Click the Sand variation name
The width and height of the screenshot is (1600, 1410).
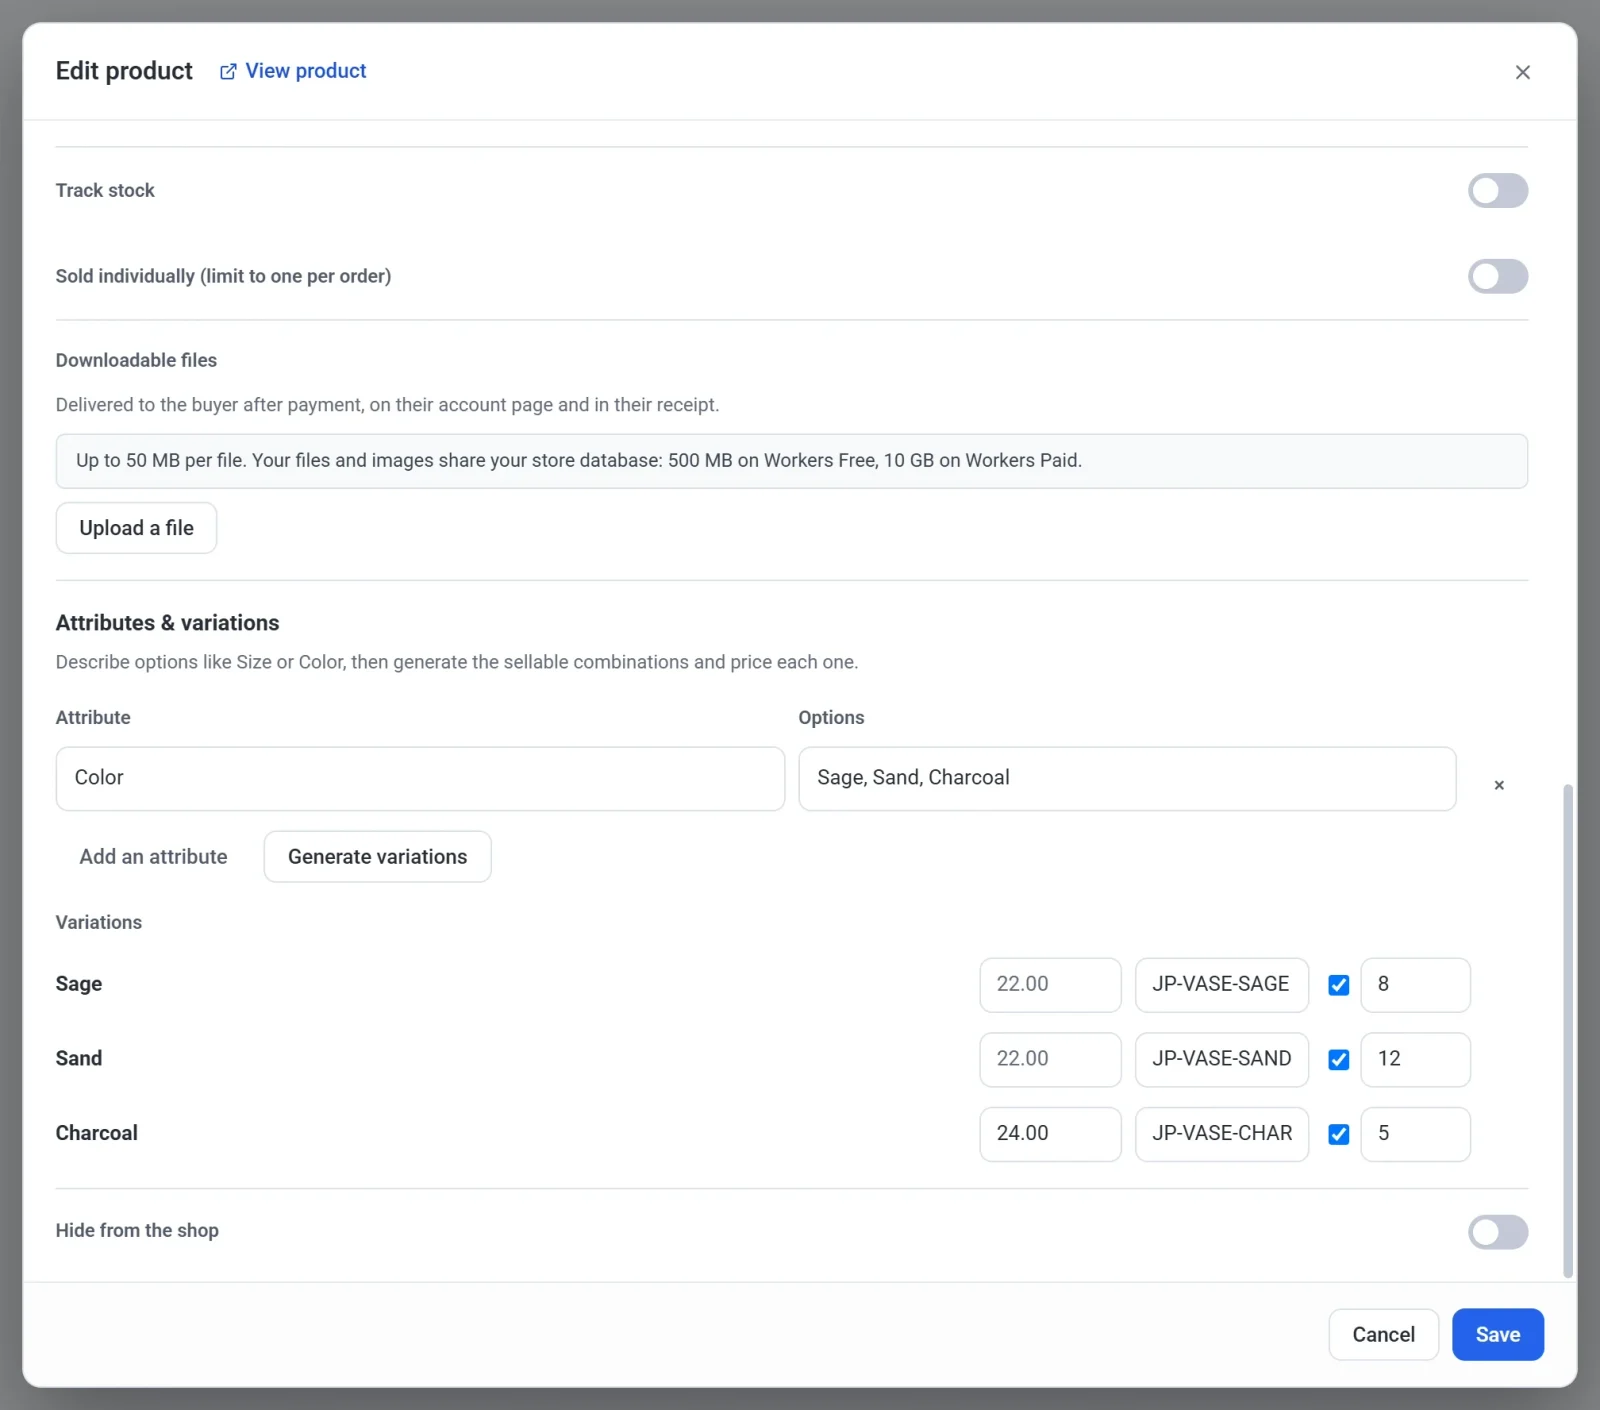79,1058
